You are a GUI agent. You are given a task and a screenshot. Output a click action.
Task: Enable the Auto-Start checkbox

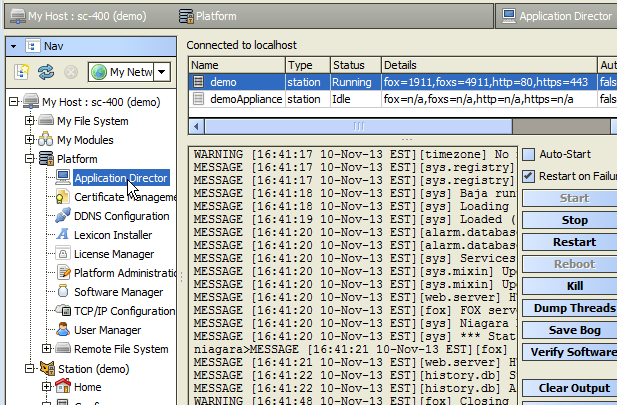click(528, 155)
